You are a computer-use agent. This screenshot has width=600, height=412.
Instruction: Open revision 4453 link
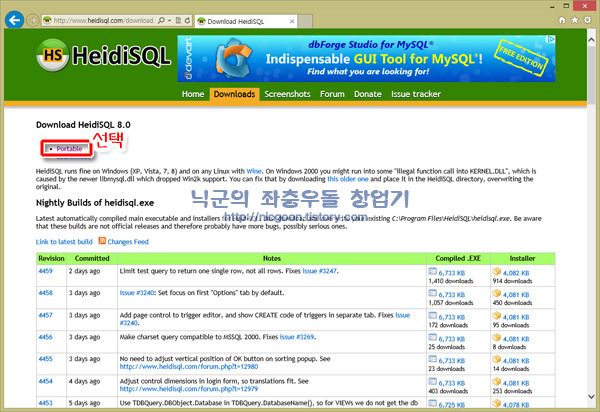click(45, 403)
